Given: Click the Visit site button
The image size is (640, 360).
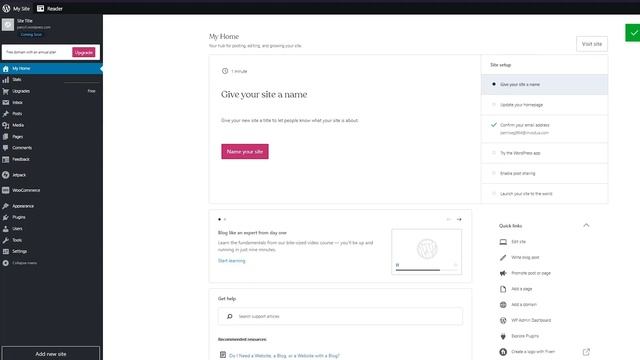Looking at the screenshot, I should tap(592, 44).
